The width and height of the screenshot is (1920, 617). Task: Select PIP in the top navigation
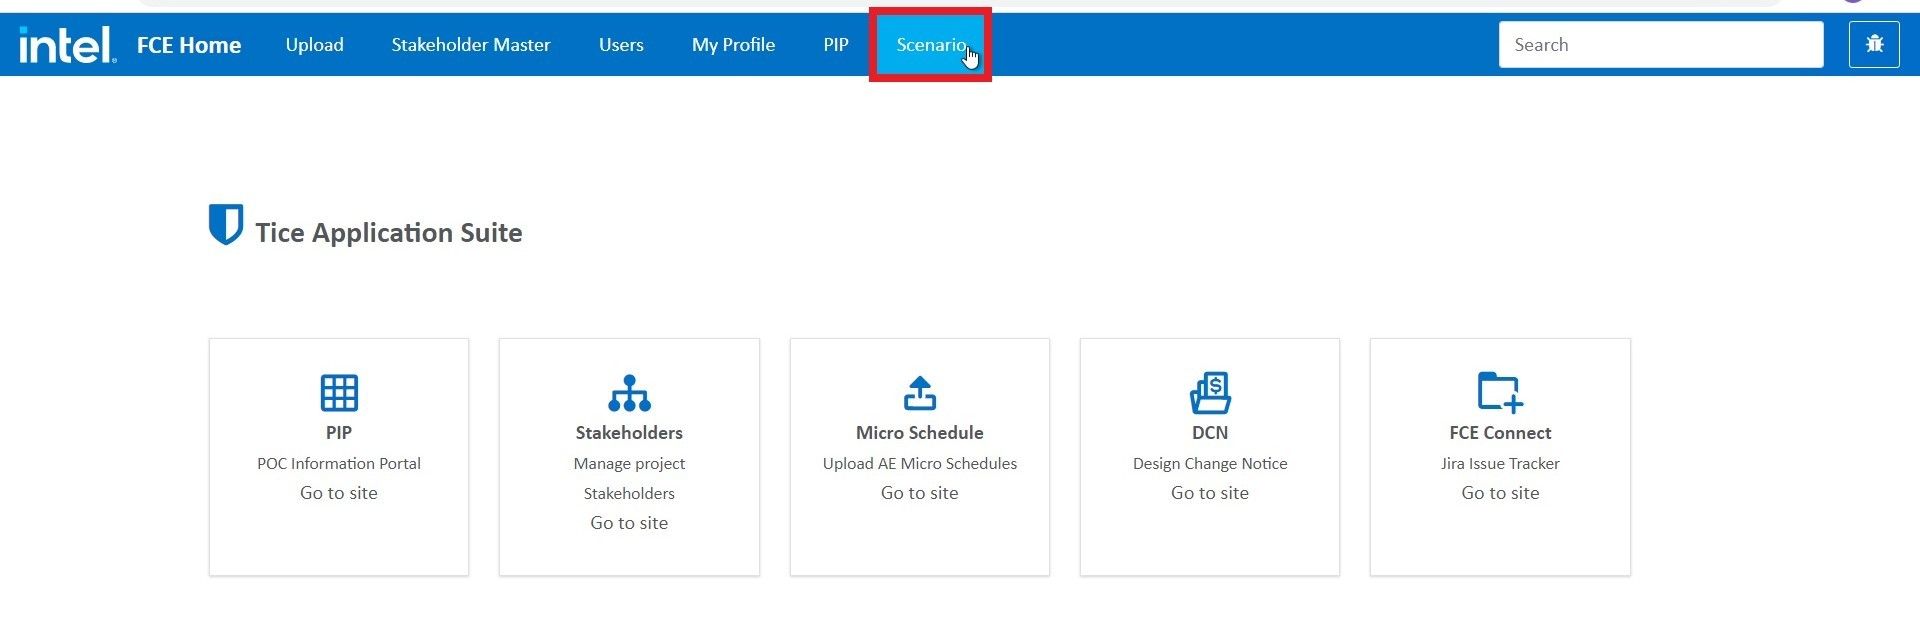tap(835, 45)
